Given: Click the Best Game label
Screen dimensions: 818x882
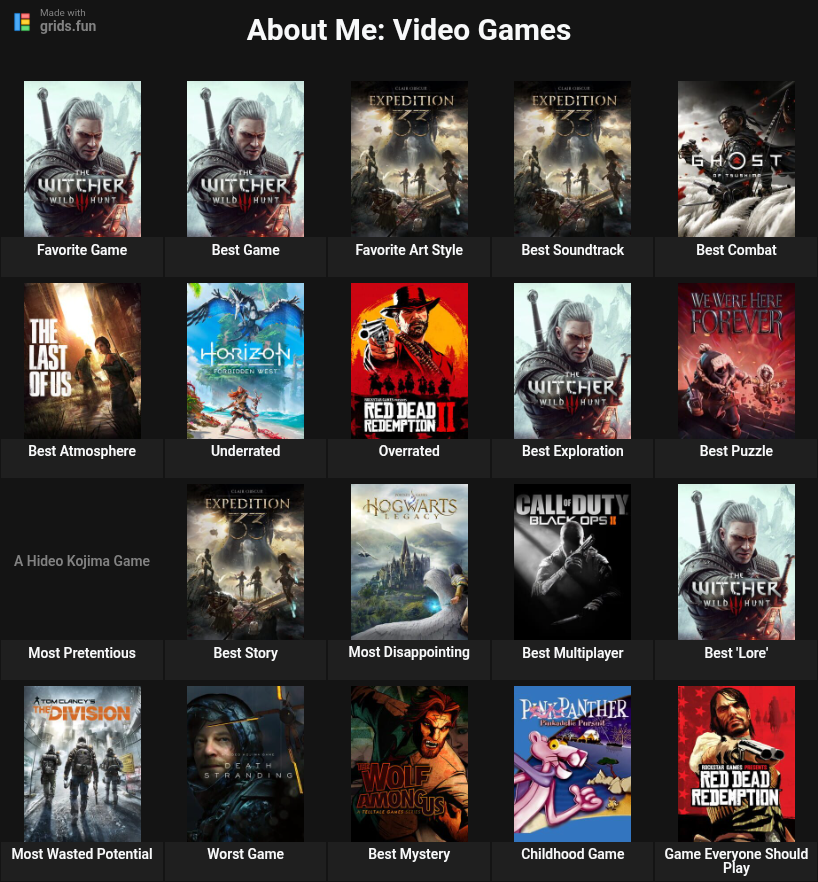Looking at the screenshot, I should [245, 250].
